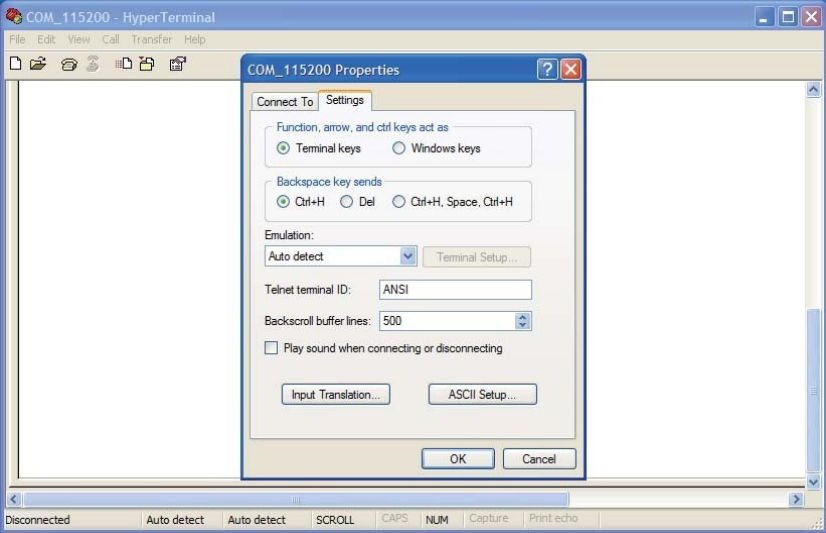Select Del for backspace key
This screenshot has width=826, height=533.
tap(346, 202)
